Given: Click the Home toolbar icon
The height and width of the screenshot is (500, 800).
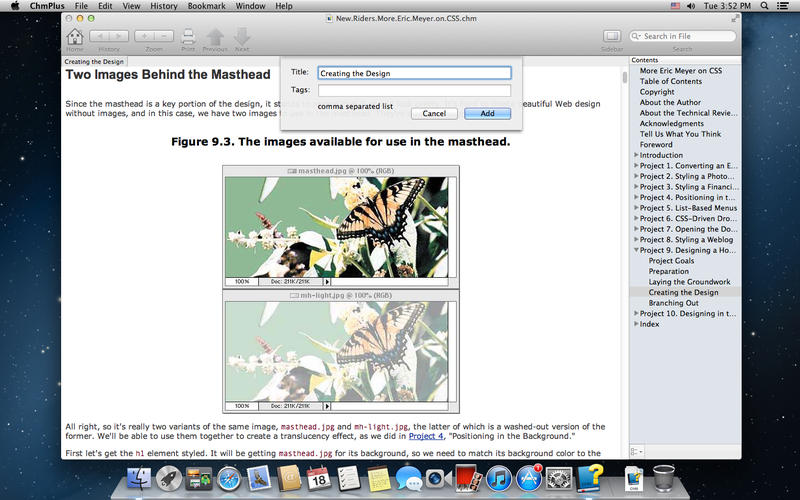Looking at the screenshot, I should coord(75,37).
